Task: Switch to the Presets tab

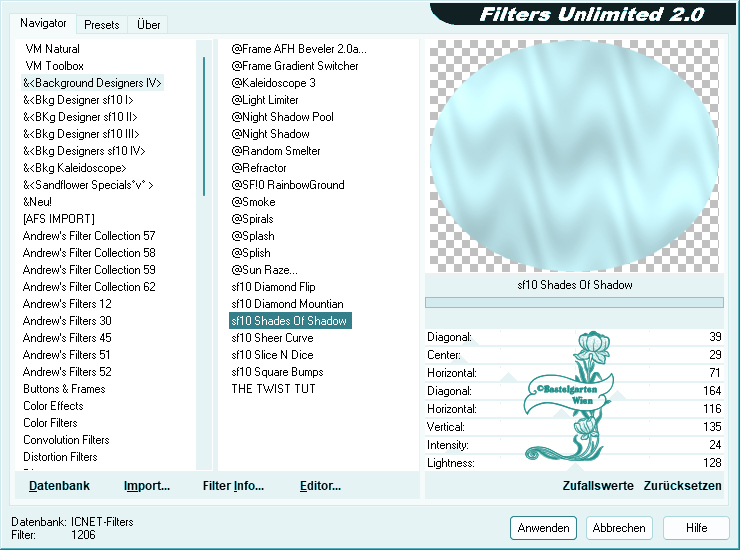Action: (101, 25)
